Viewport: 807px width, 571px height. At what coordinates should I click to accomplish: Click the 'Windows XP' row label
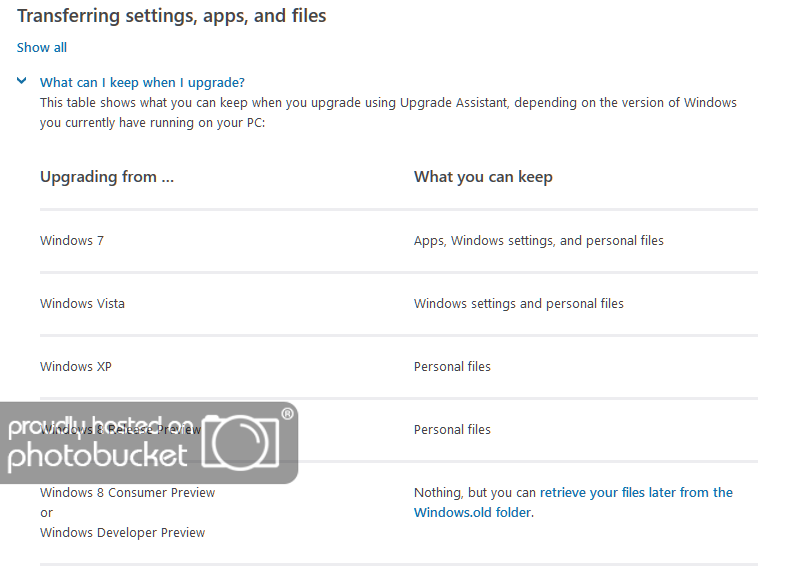[x=76, y=367]
